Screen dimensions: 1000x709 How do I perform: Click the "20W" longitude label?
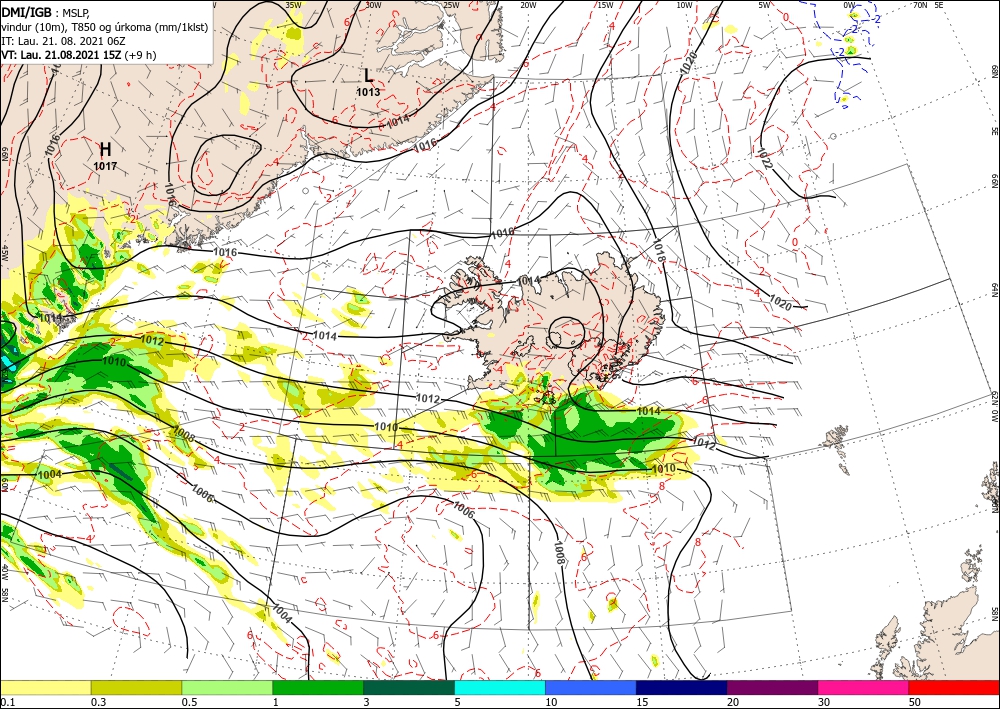pyautogui.click(x=529, y=4)
